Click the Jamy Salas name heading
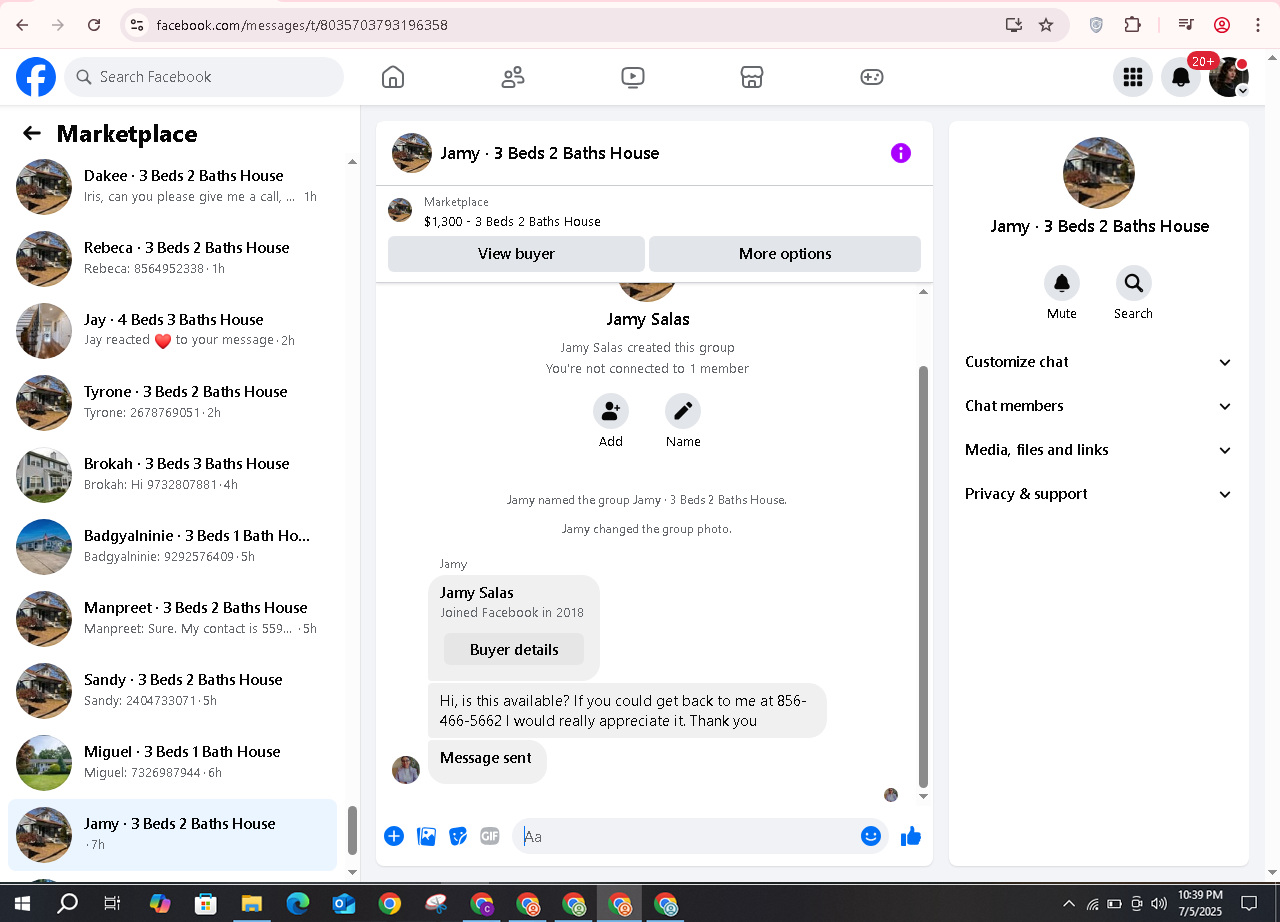 pos(648,320)
